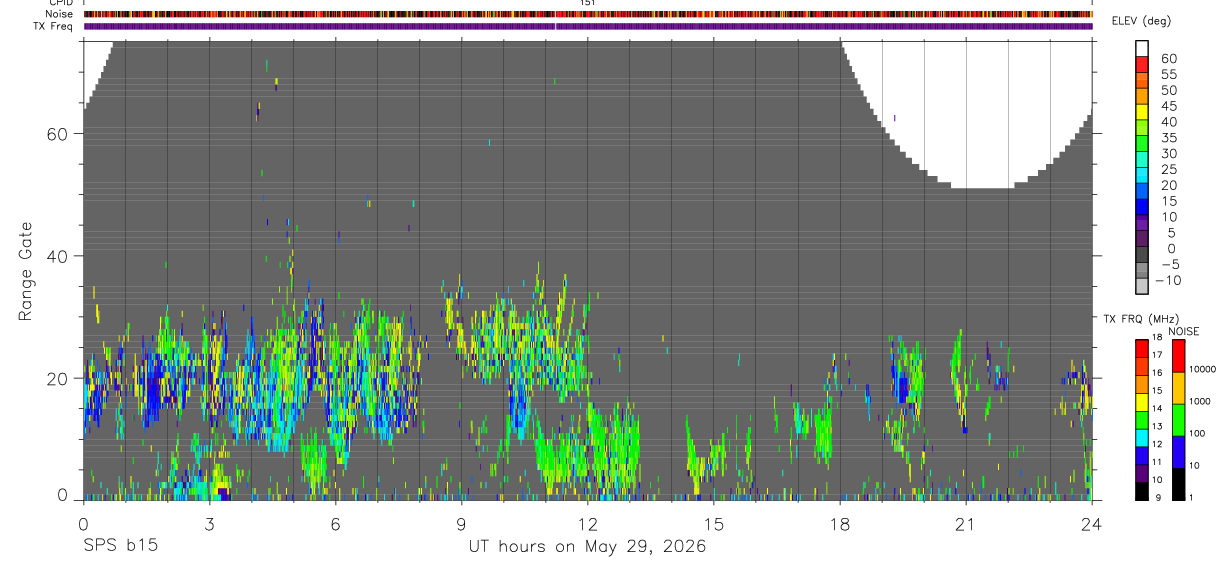Click the multicolored Noise strip above plot
Image resolution: width=1228 pixels, height=567 pixels.
pos(587,14)
